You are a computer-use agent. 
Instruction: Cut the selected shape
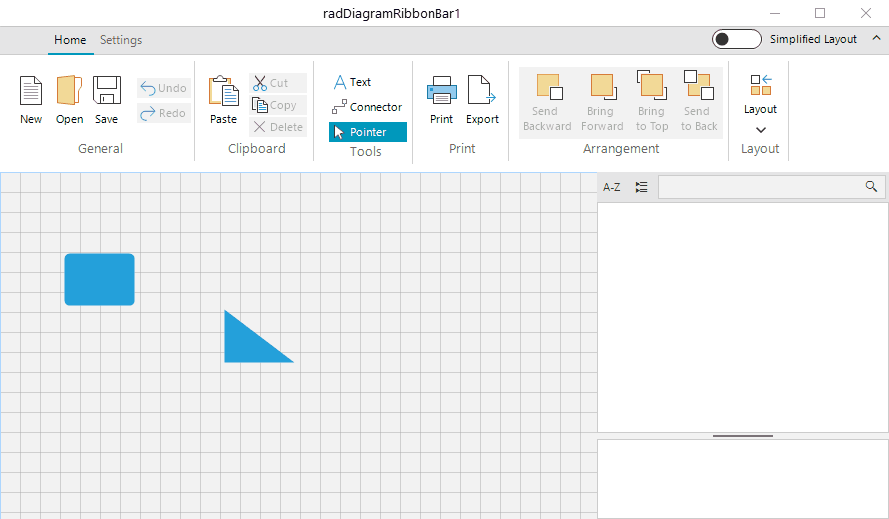pyautogui.click(x=278, y=83)
